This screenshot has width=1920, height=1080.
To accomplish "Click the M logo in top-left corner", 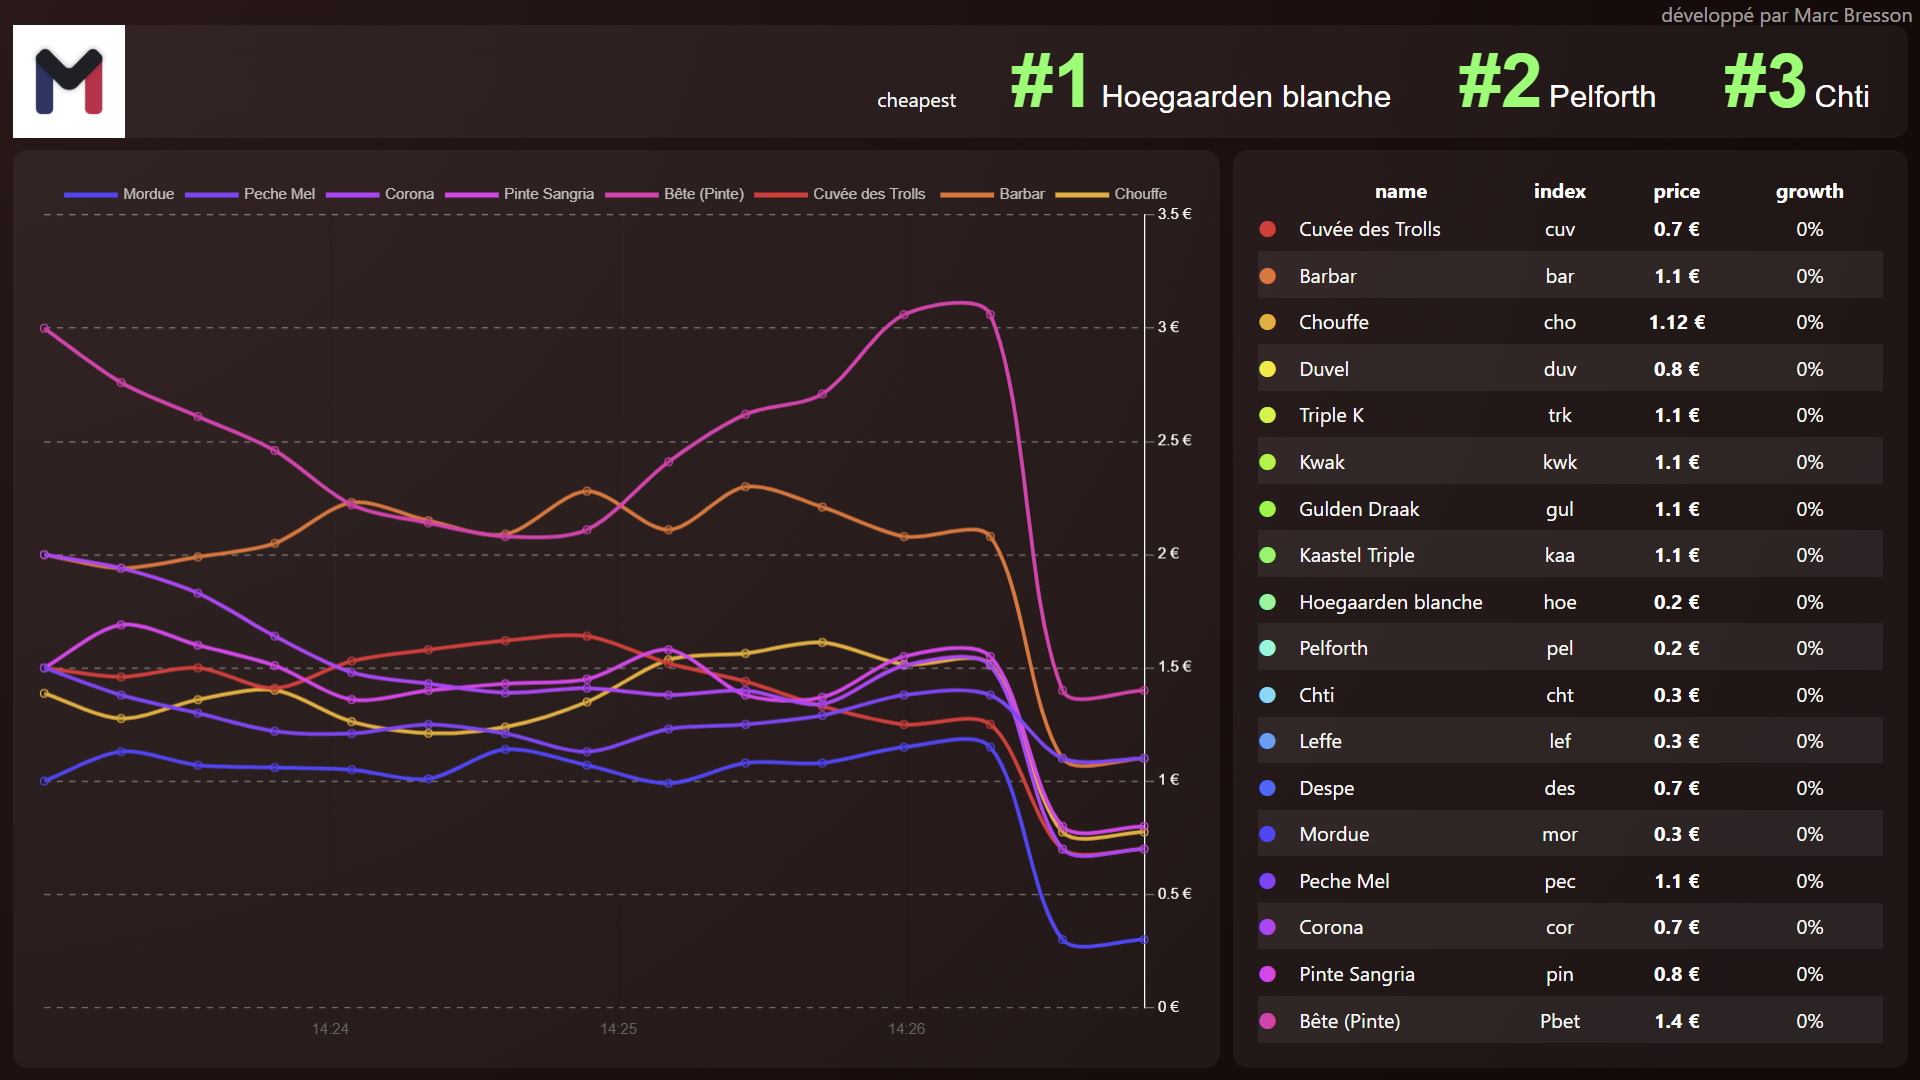I will point(69,82).
